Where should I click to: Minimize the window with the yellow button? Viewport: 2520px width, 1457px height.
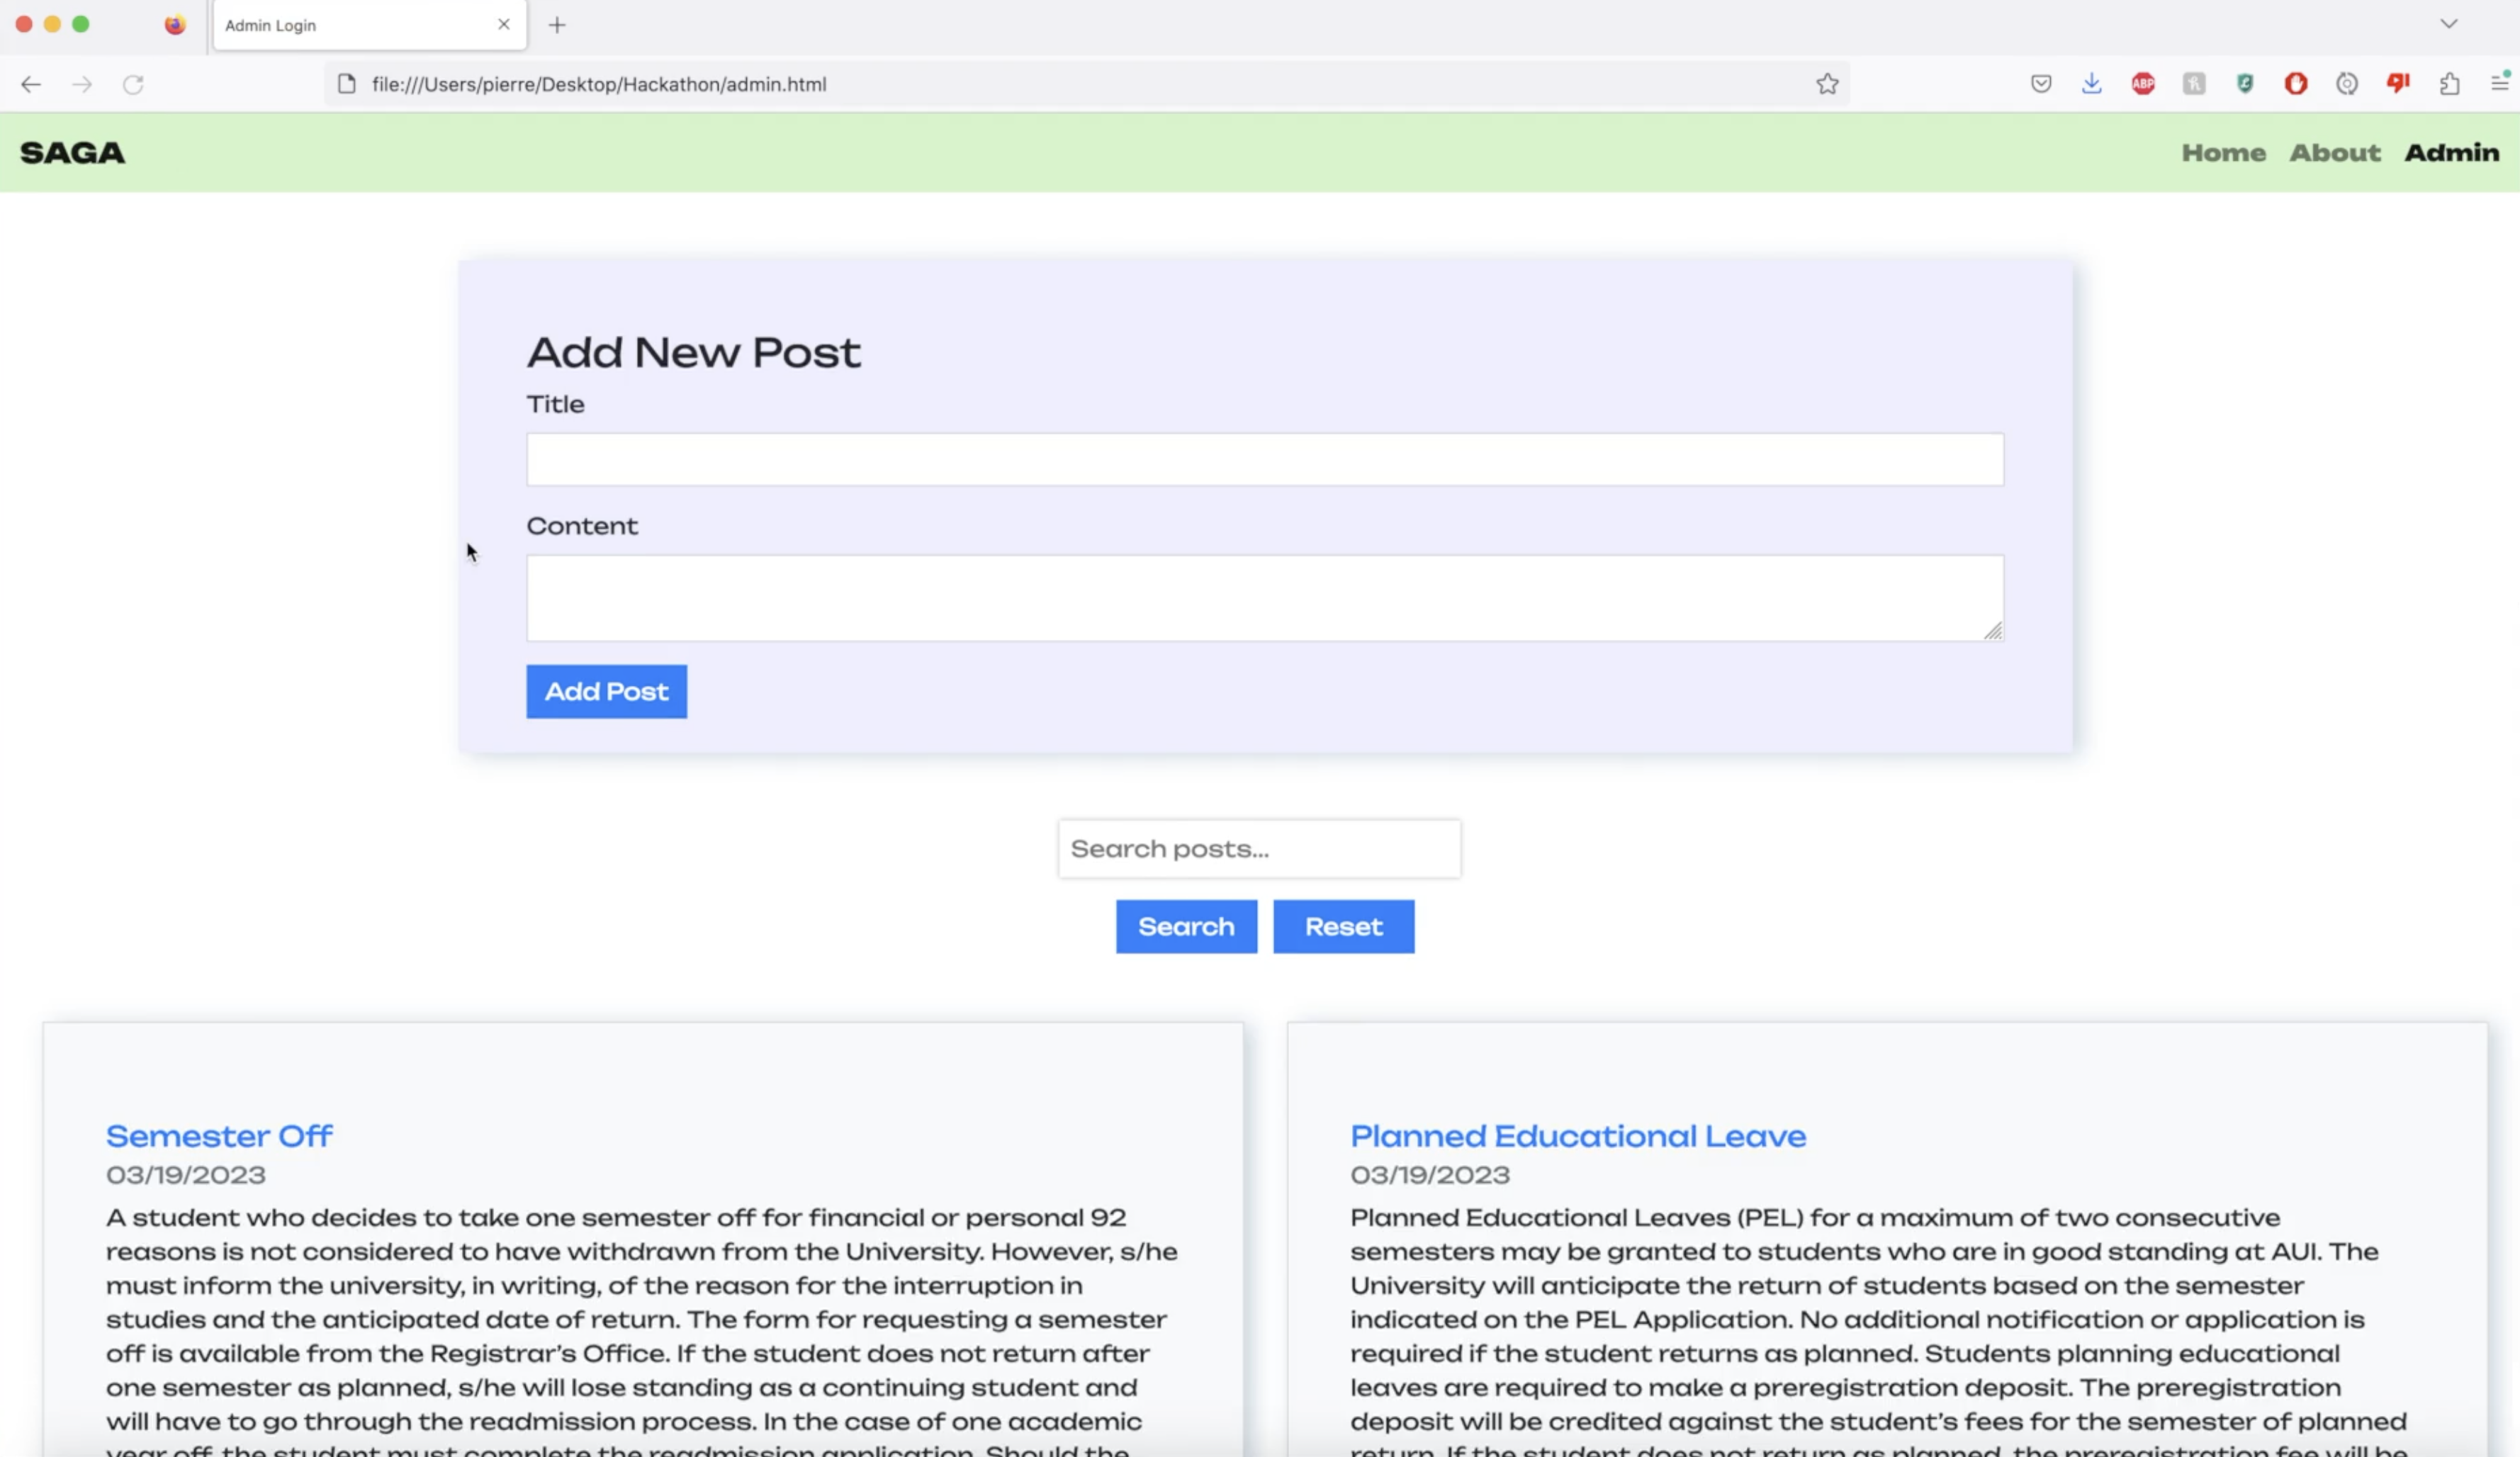tap(52, 24)
